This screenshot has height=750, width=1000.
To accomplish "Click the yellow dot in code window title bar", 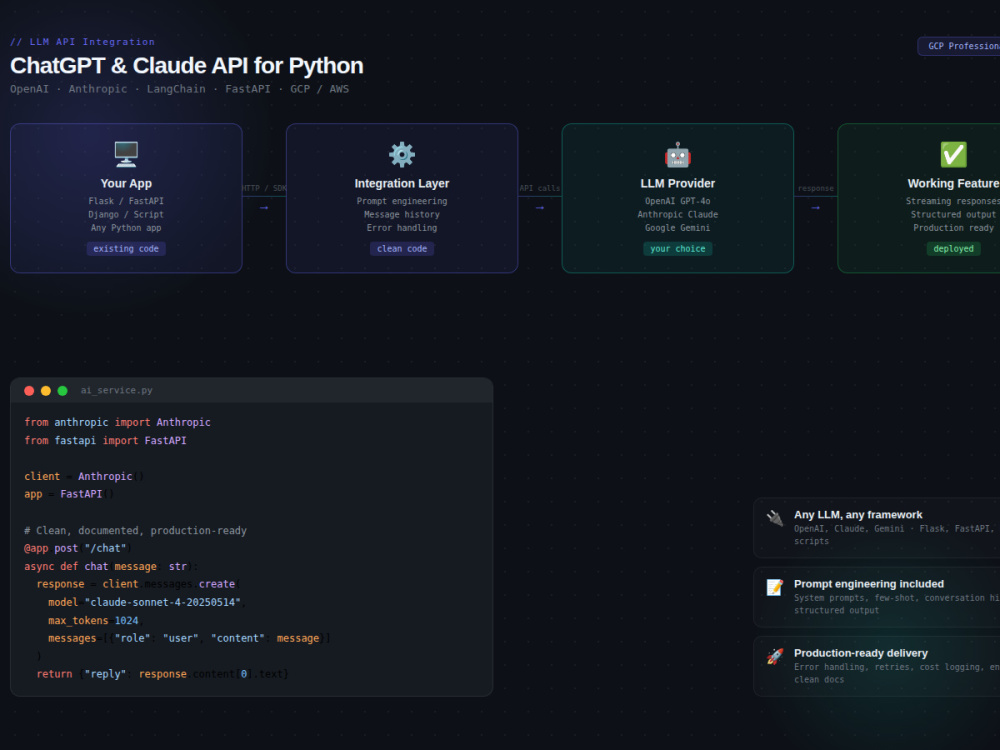I will (x=46, y=391).
